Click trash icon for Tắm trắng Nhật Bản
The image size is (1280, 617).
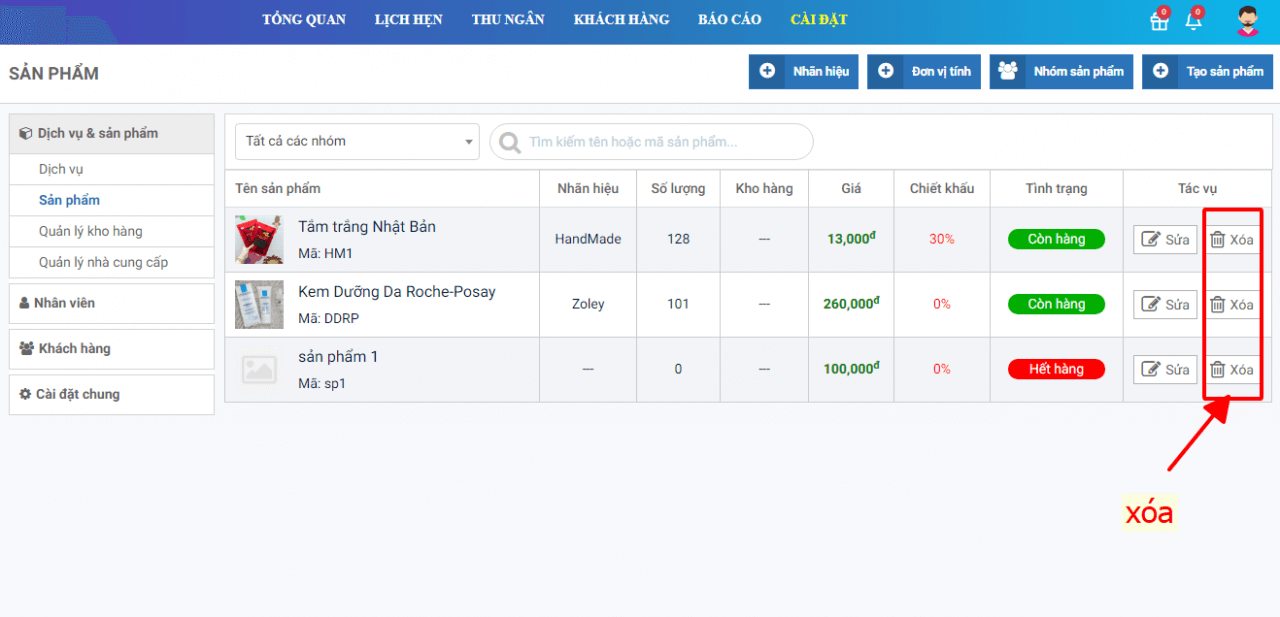[x=1217, y=240]
